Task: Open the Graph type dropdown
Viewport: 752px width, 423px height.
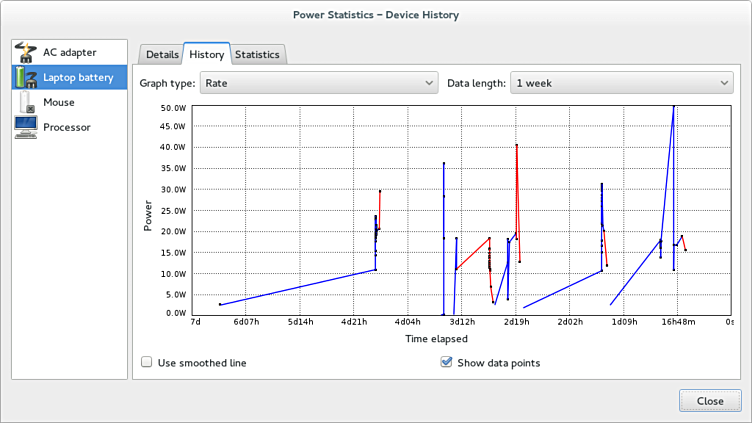Action: (x=319, y=83)
